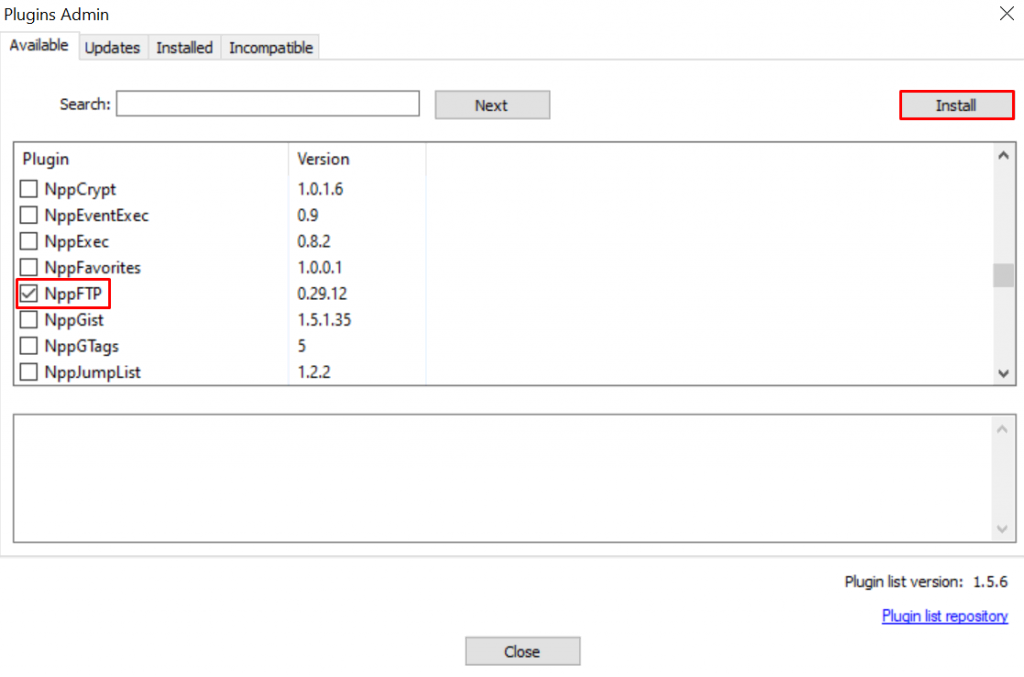Tick the NppExec checkbox
Image resolution: width=1024 pixels, height=677 pixels.
(29, 241)
